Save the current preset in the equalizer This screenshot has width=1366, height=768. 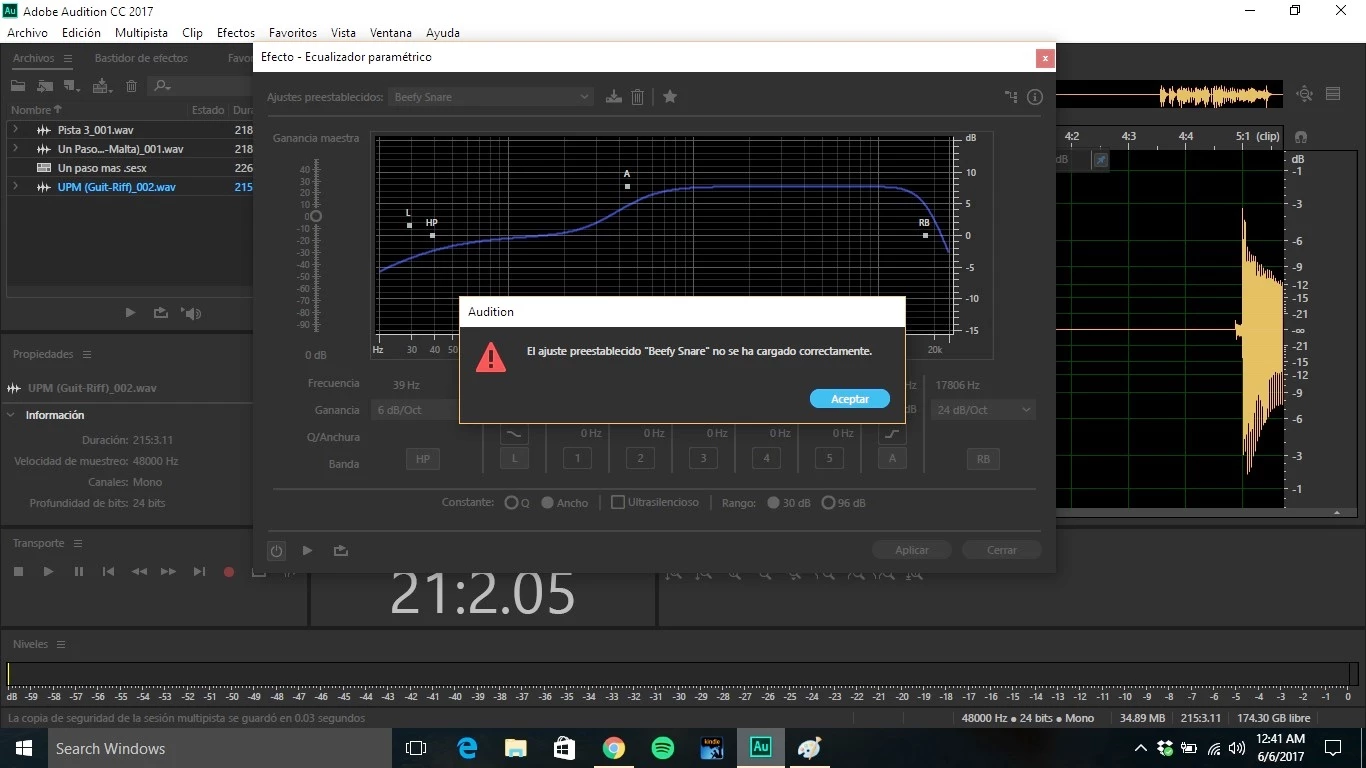(x=614, y=97)
